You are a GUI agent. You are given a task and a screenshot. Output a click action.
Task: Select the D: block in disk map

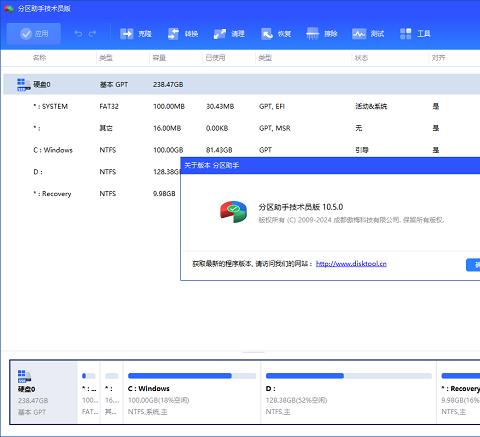coord(349,392)
